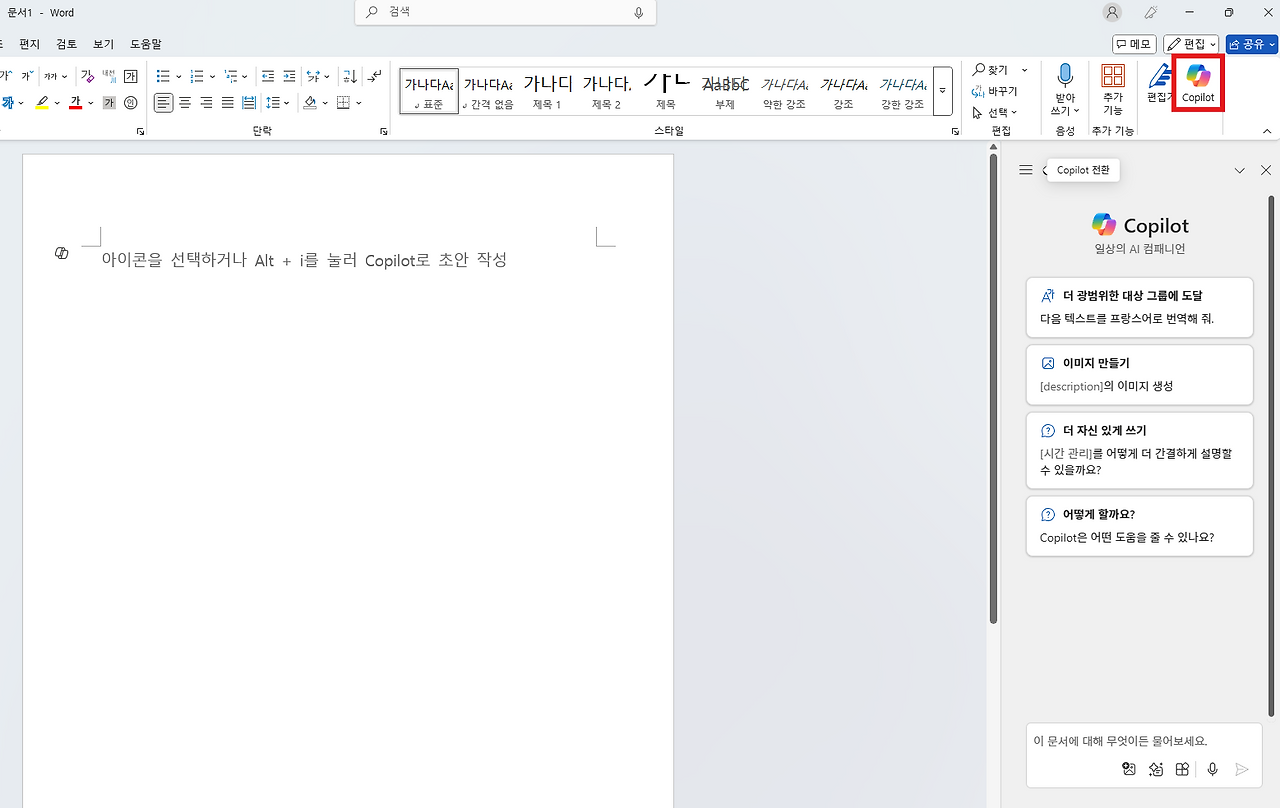Decrease font size button
This screenshot has height=808, width=1280.
tap(27, 76)
